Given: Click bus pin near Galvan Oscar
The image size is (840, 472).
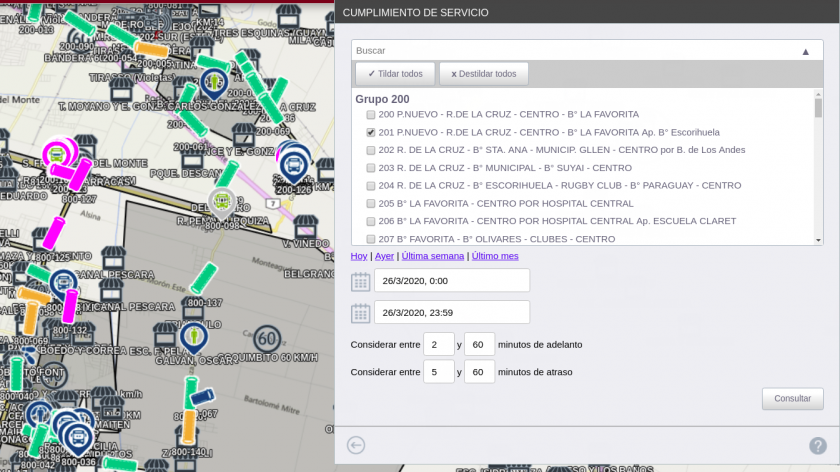Looking at the screenshot, I should tap(193, 337).
